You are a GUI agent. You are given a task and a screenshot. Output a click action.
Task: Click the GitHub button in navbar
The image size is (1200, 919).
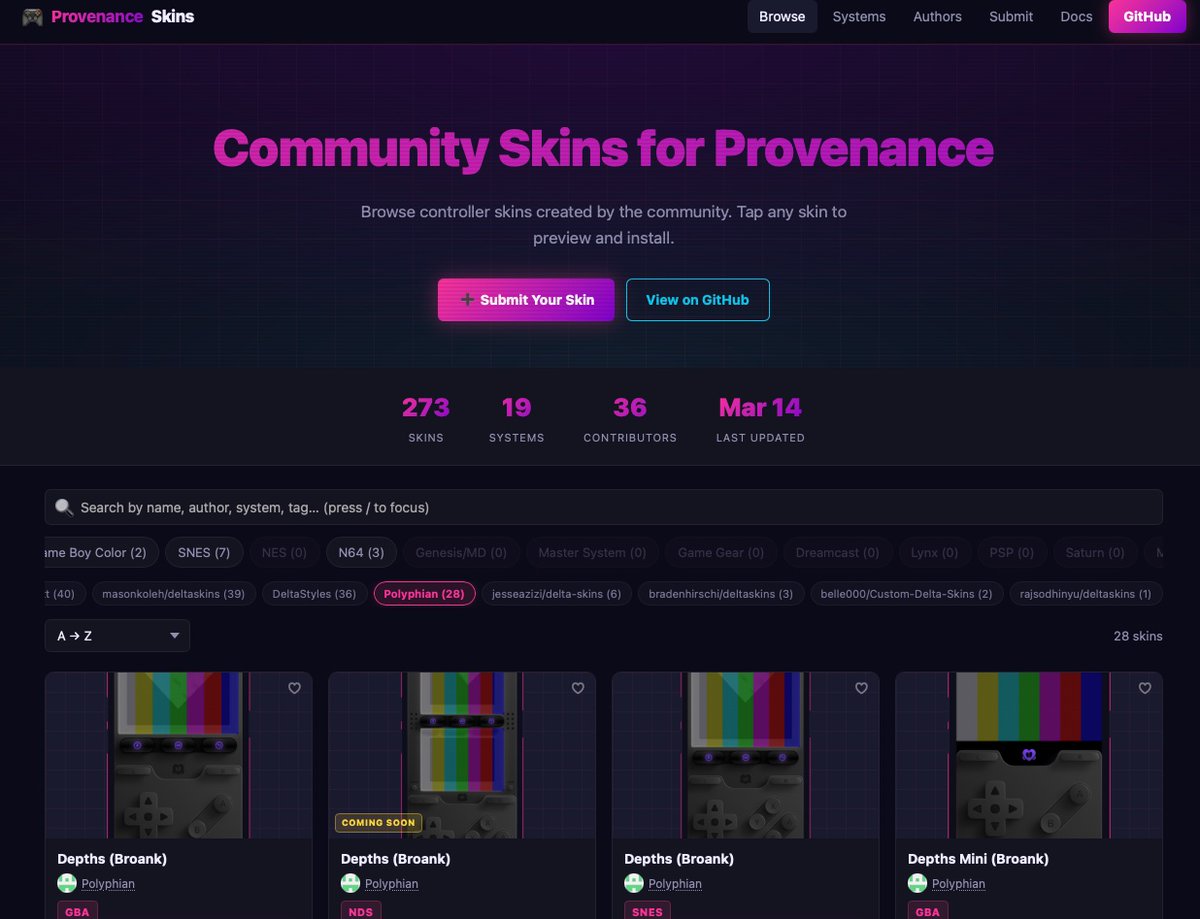pos(1147,17)
